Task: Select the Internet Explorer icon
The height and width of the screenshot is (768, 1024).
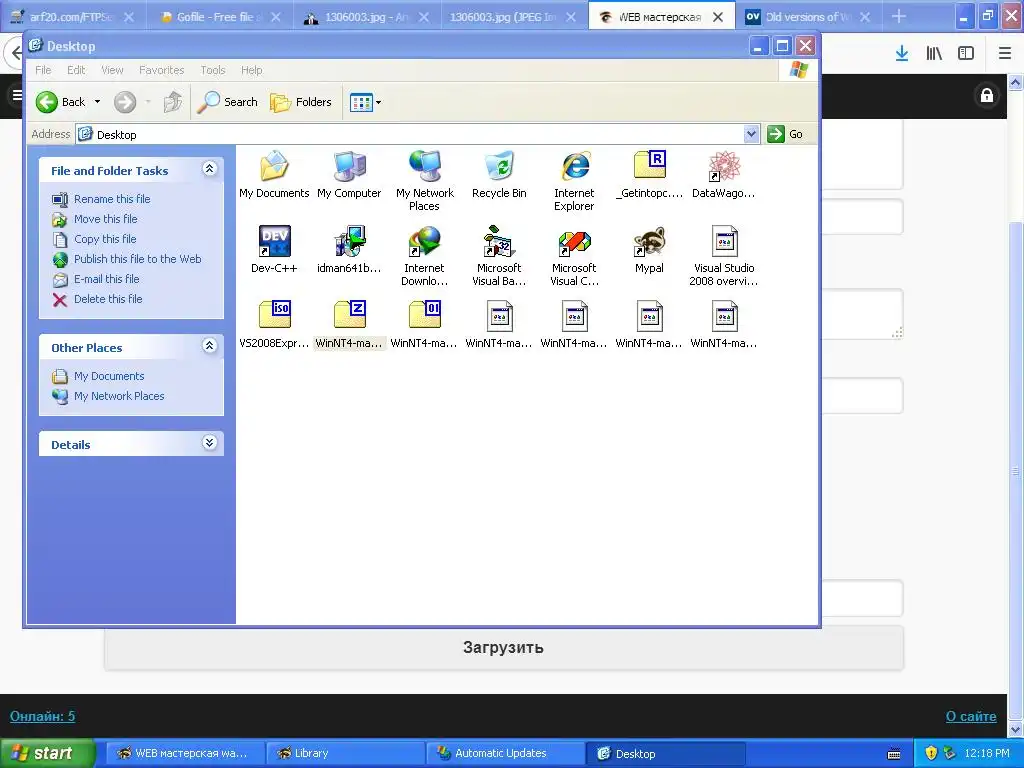Action: (x=574, y=180)
